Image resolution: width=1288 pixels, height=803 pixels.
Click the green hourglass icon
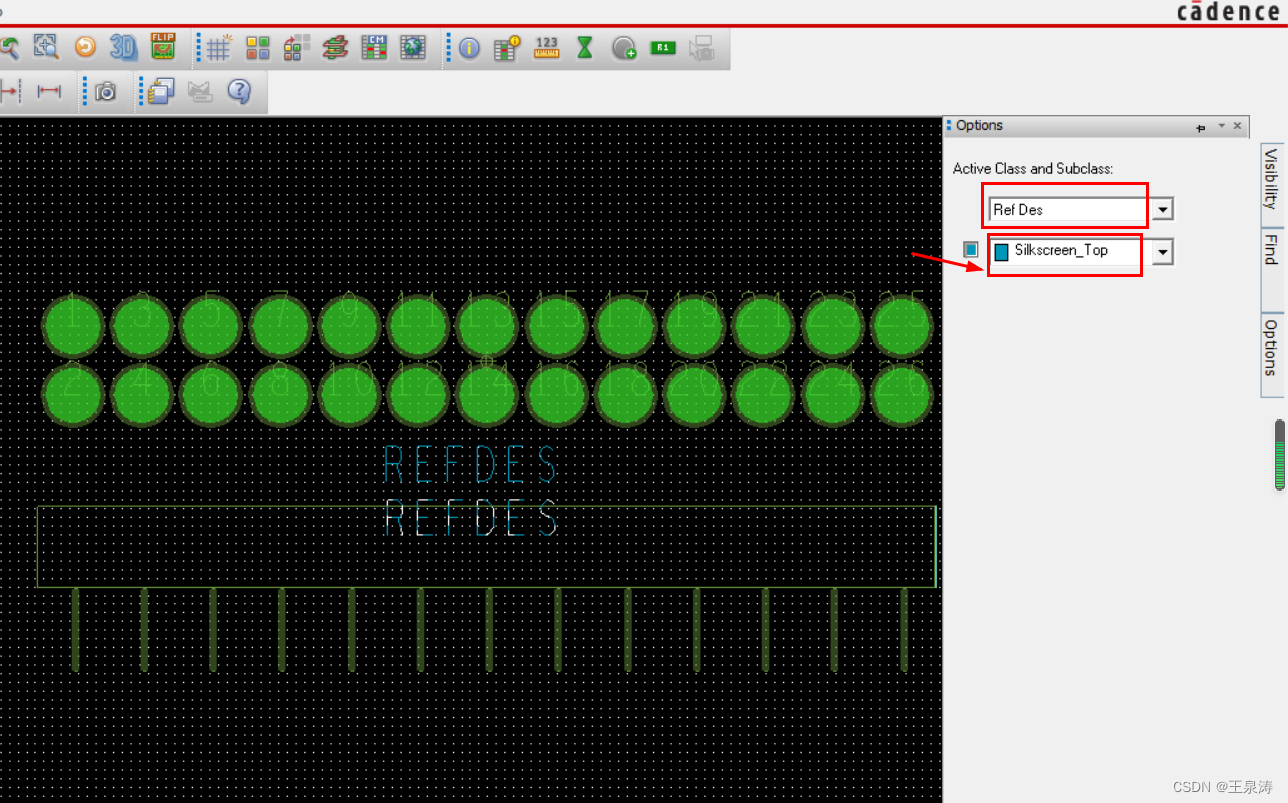point(585,47)
